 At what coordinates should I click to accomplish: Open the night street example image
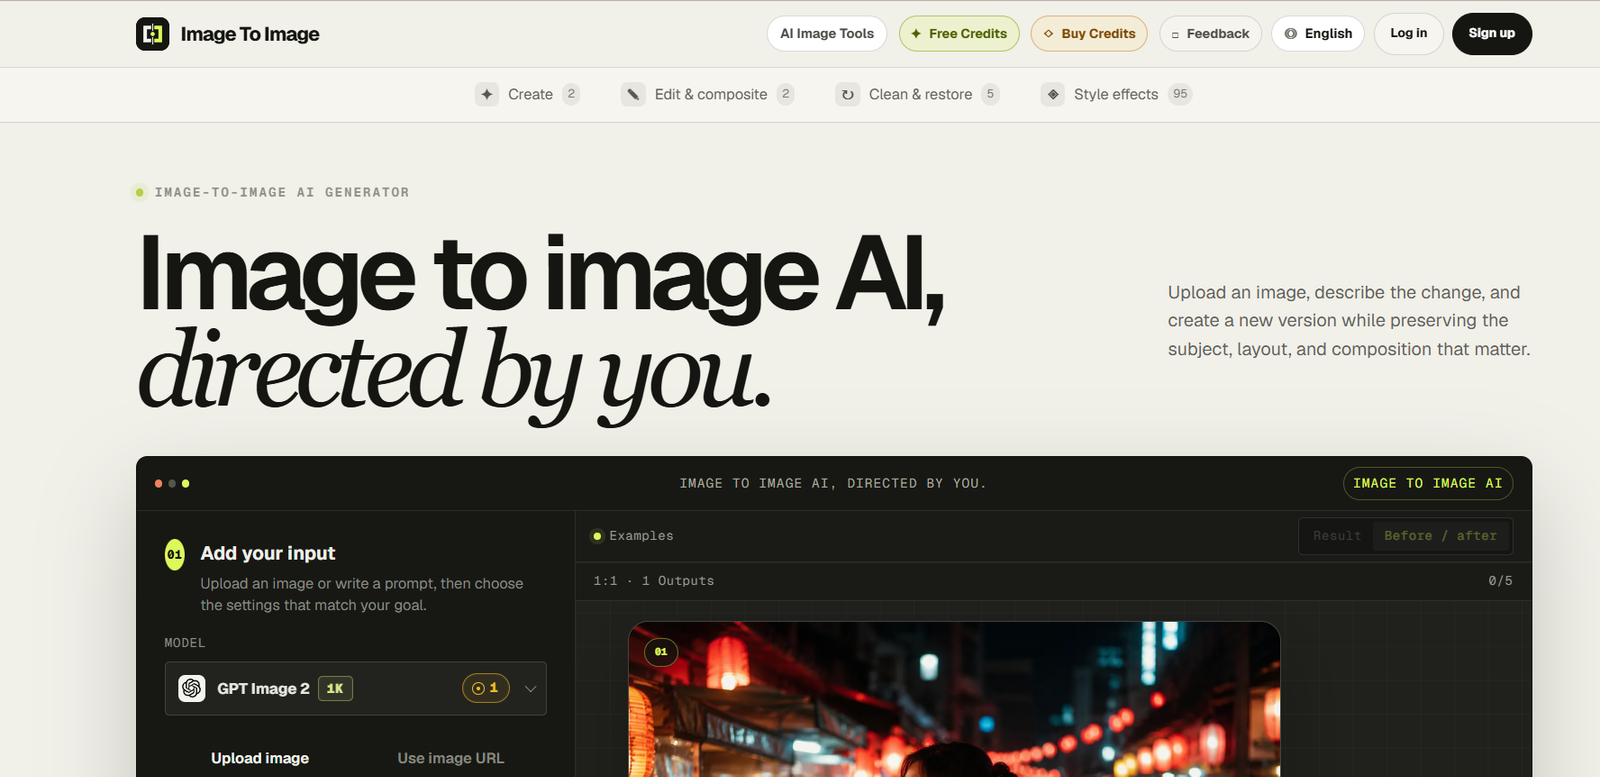(x=954, y=700)
